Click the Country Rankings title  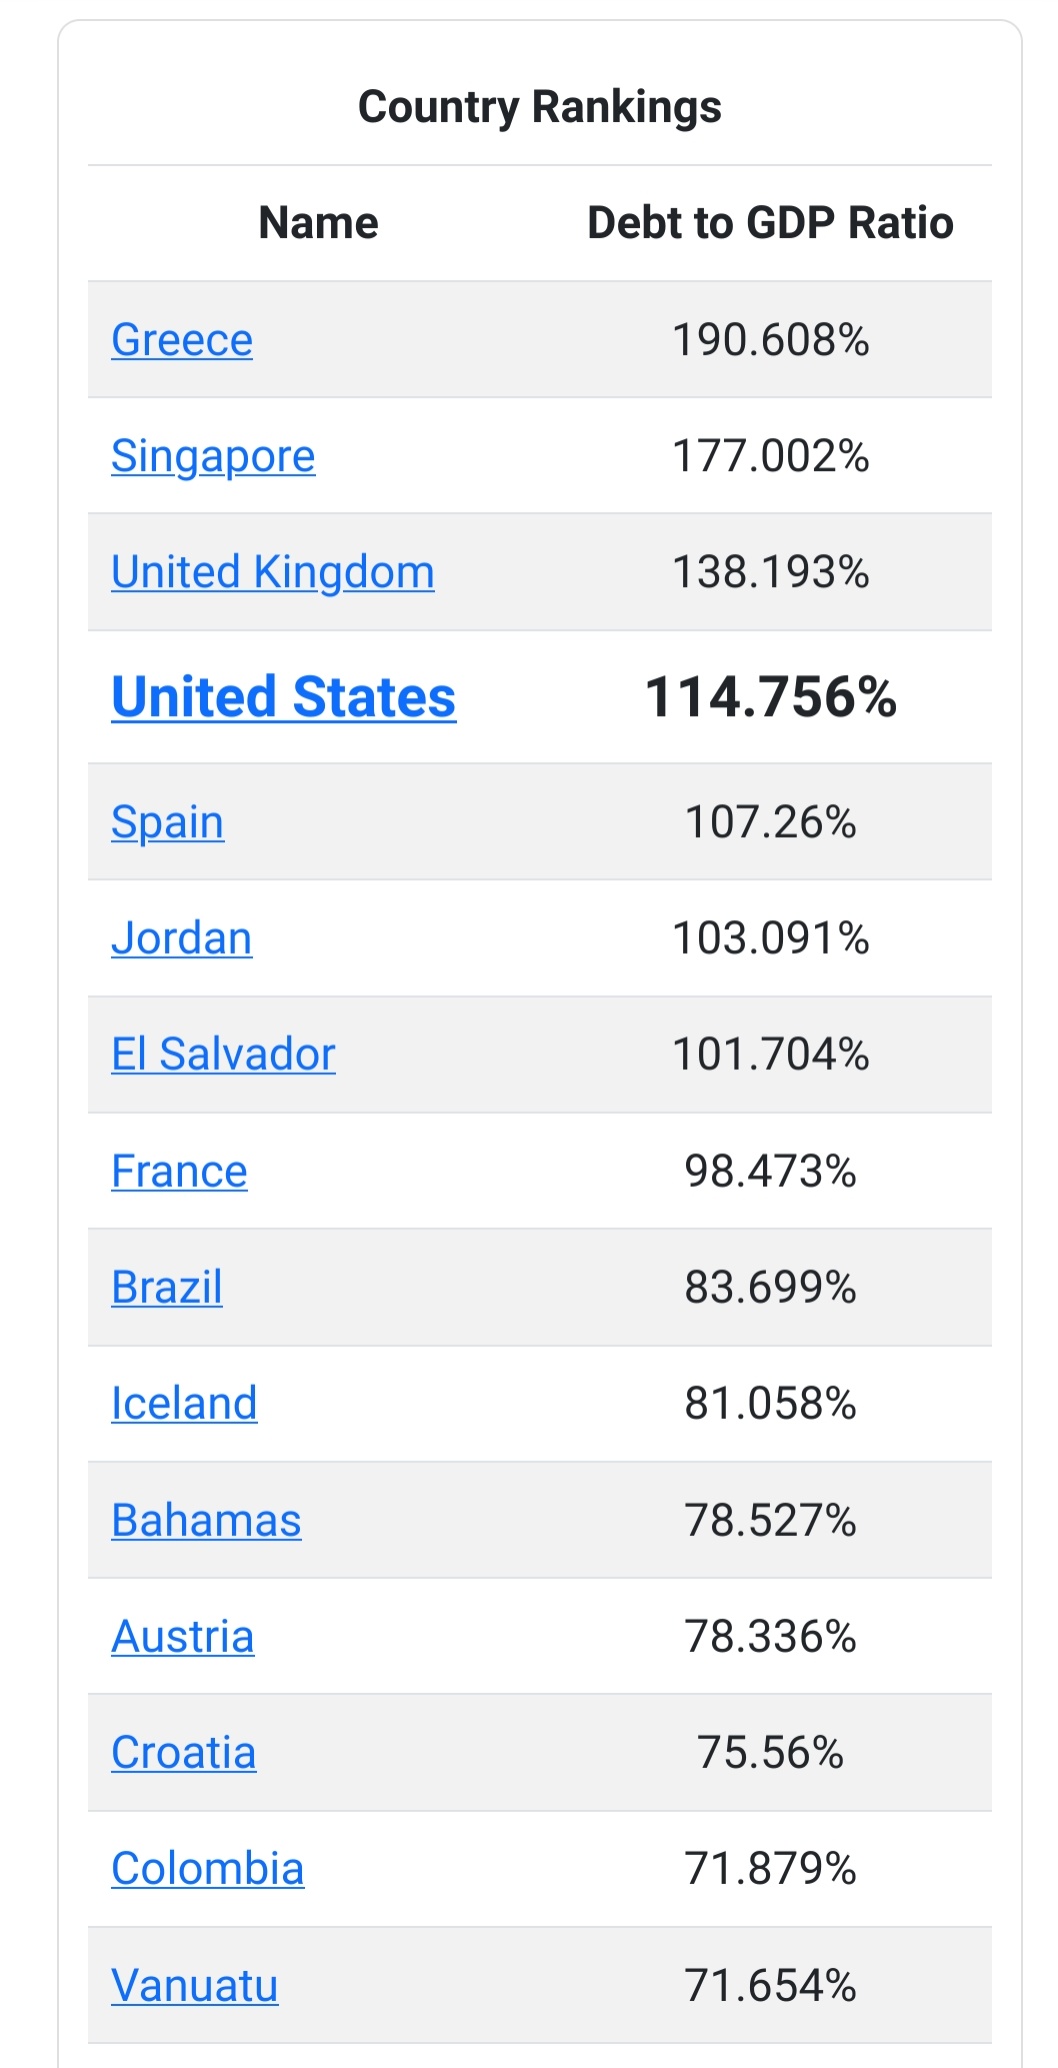pos(540,107)
